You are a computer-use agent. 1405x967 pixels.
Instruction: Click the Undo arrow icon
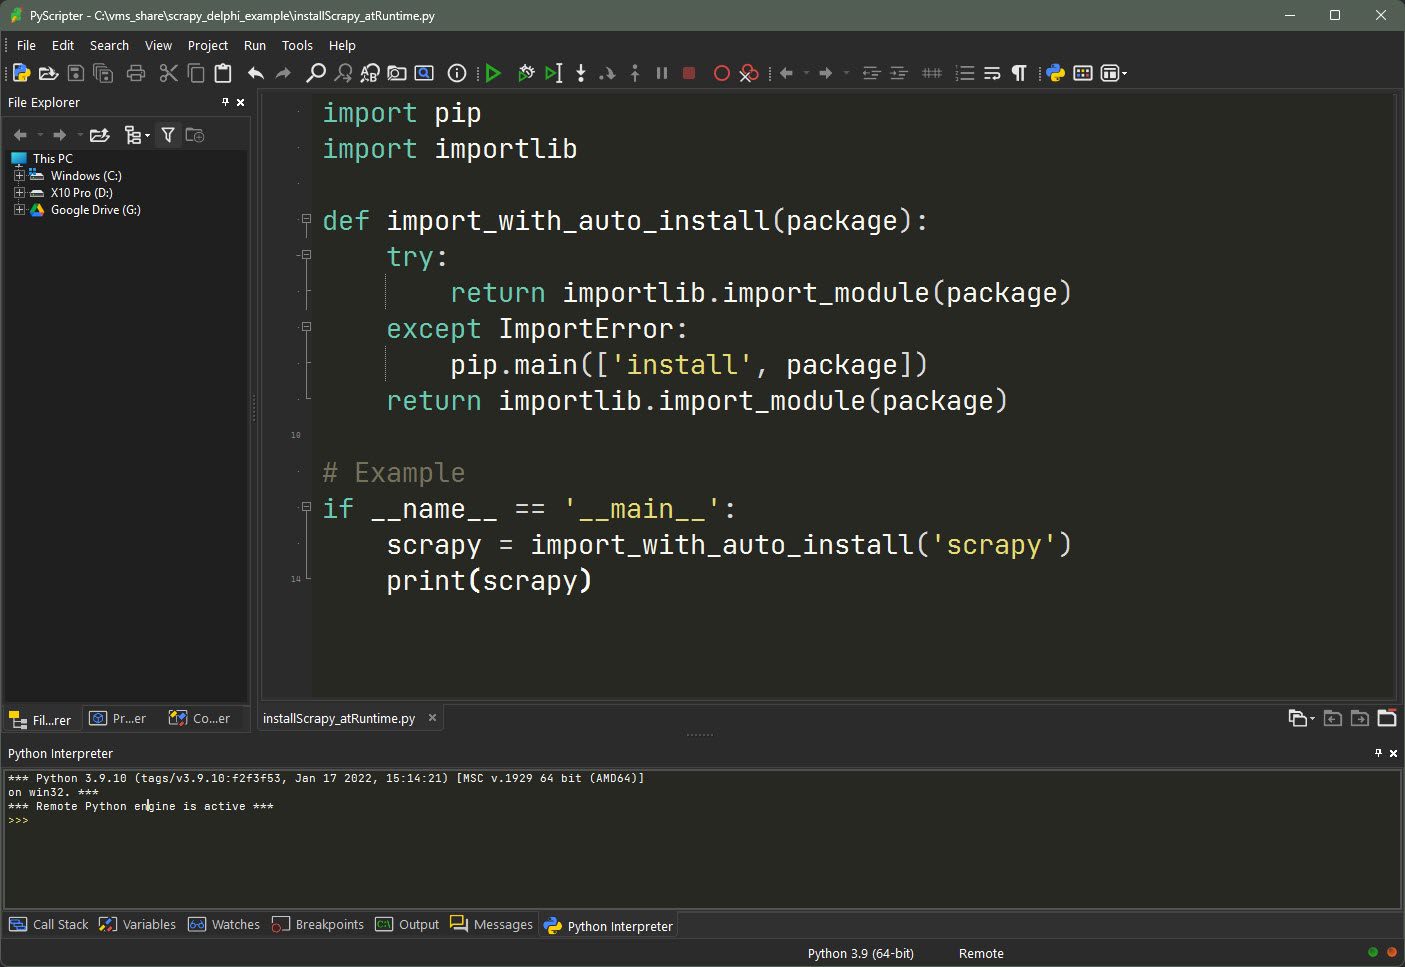pos(256,73)
